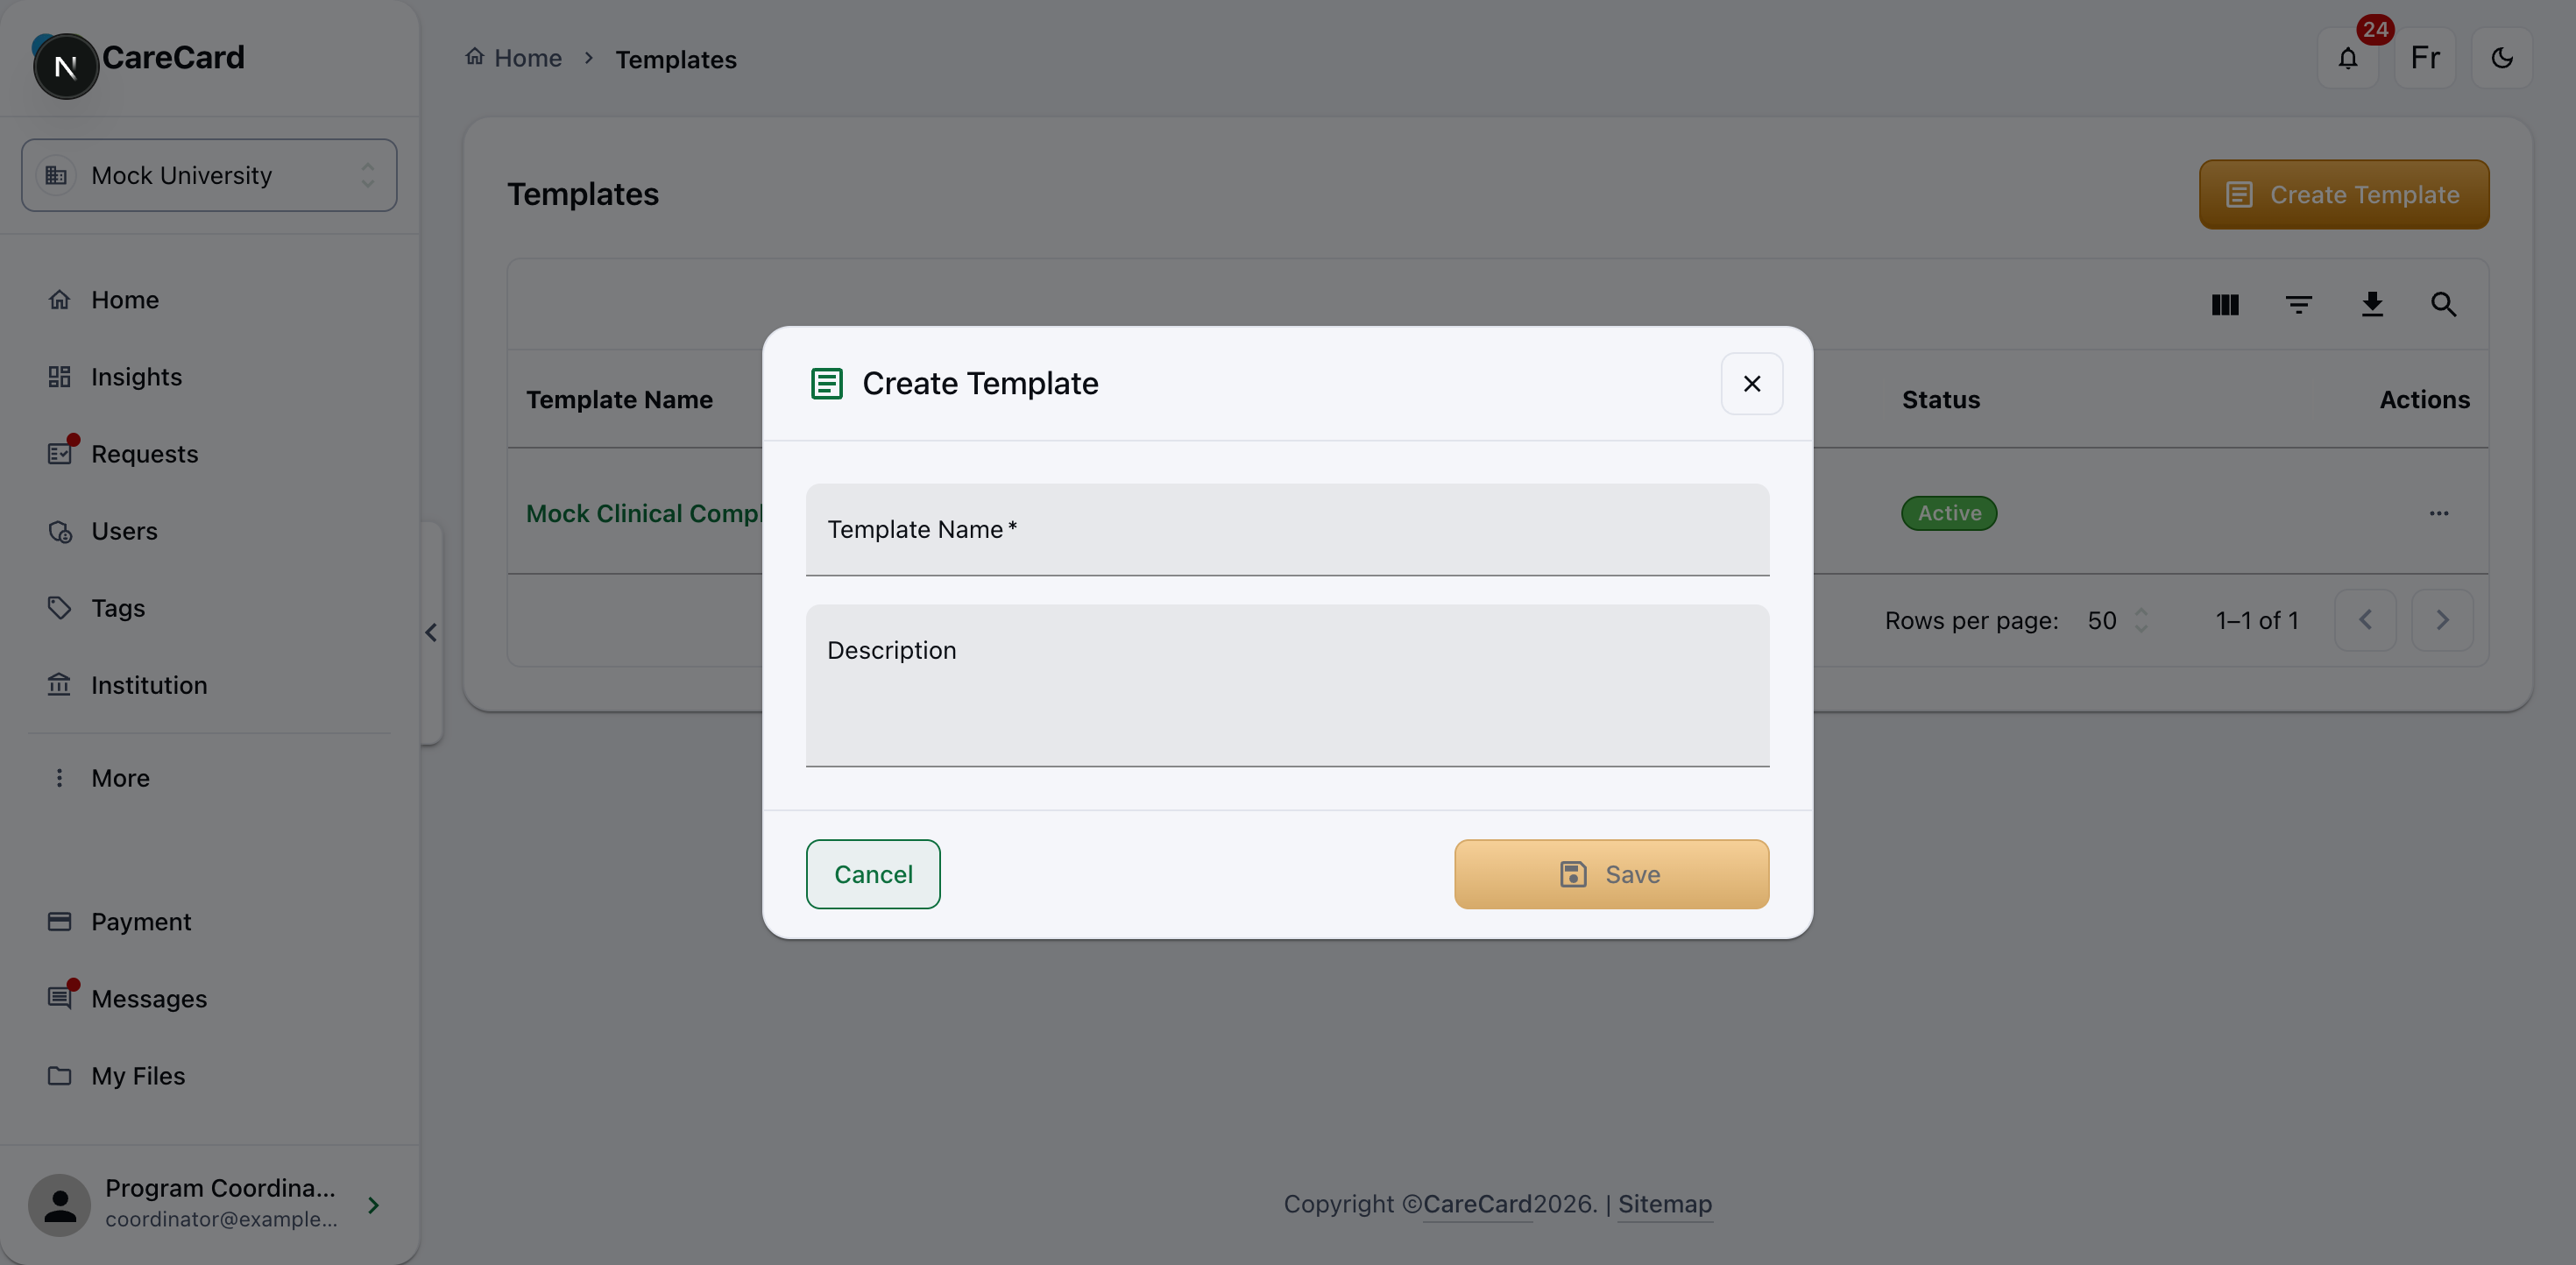2576x1265 pixels.
Task: Click the Template Name input field
Action: click(1287, 530)
